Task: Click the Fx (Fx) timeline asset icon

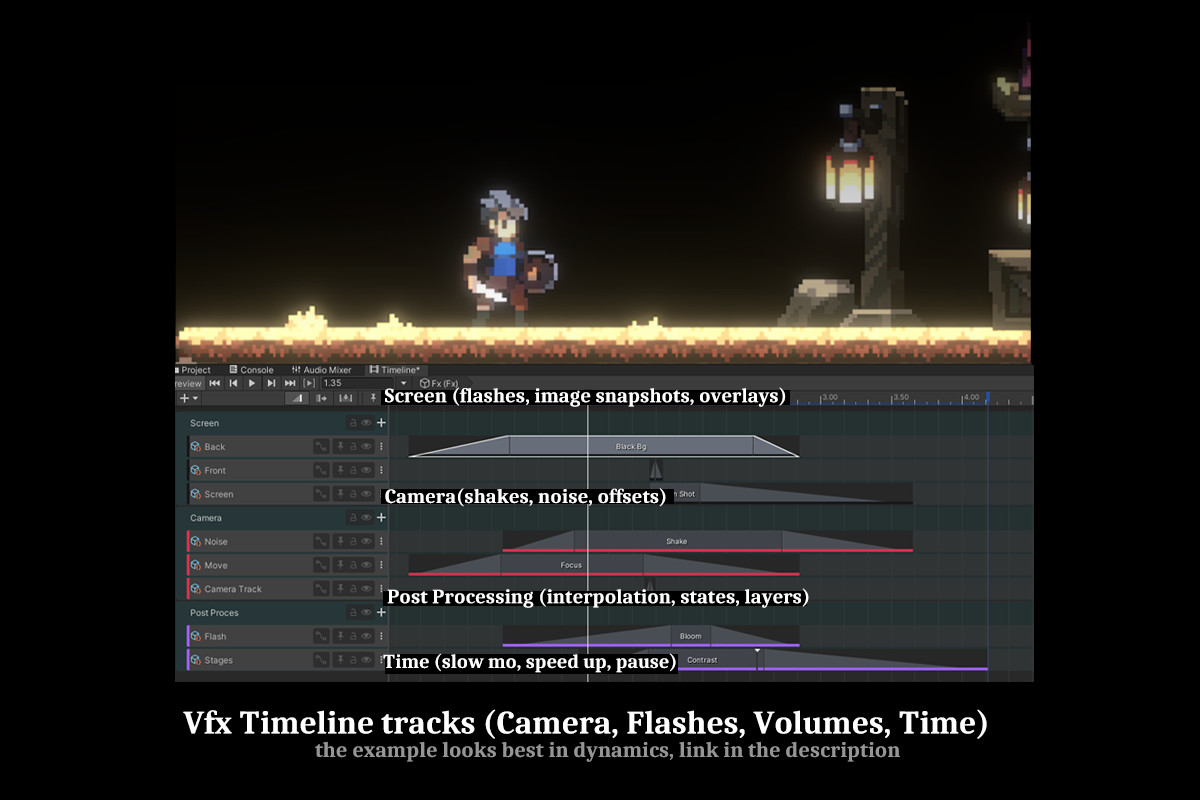Action: coord(425,383)
